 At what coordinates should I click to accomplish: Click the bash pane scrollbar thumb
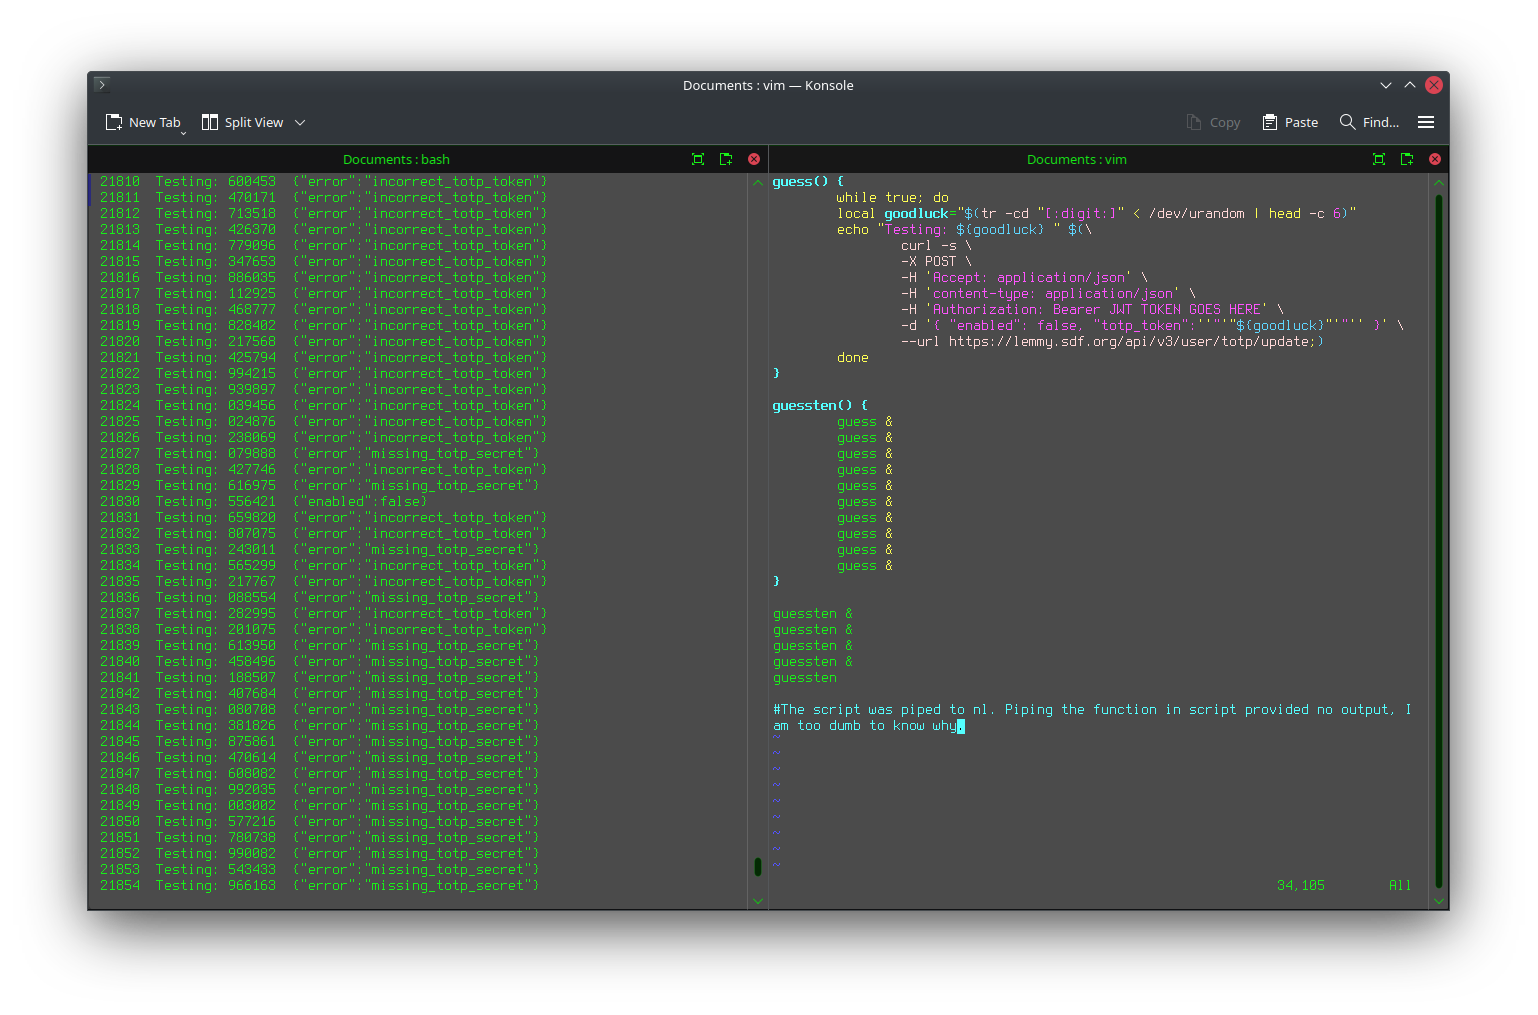click(x=758, y=867)
